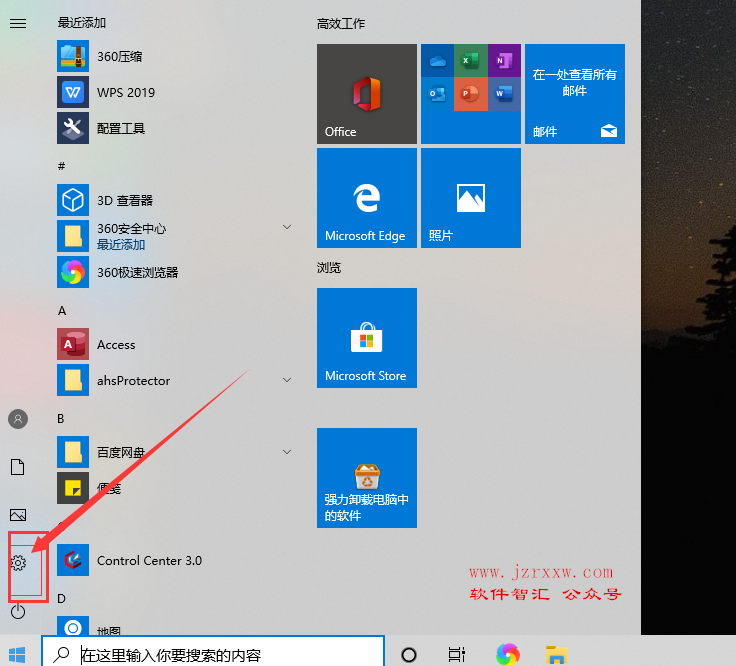Viewport: 736px width, 666px height.
Task: Click the 高效工作 group heading
Action: pos(340,23)
